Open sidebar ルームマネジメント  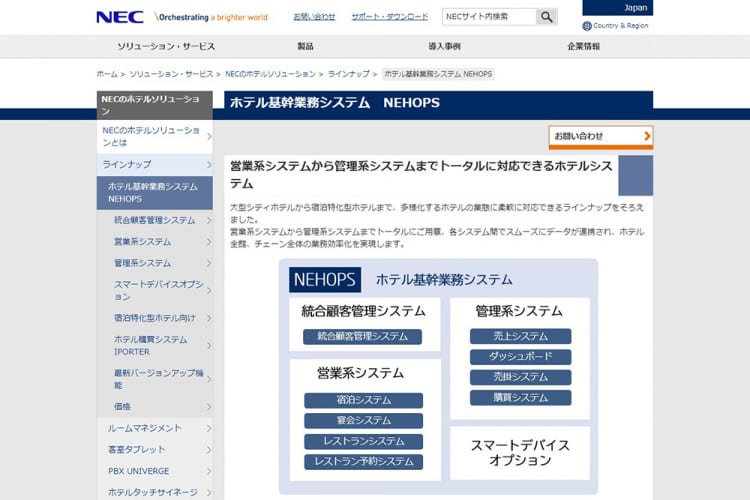pos(154,428)
